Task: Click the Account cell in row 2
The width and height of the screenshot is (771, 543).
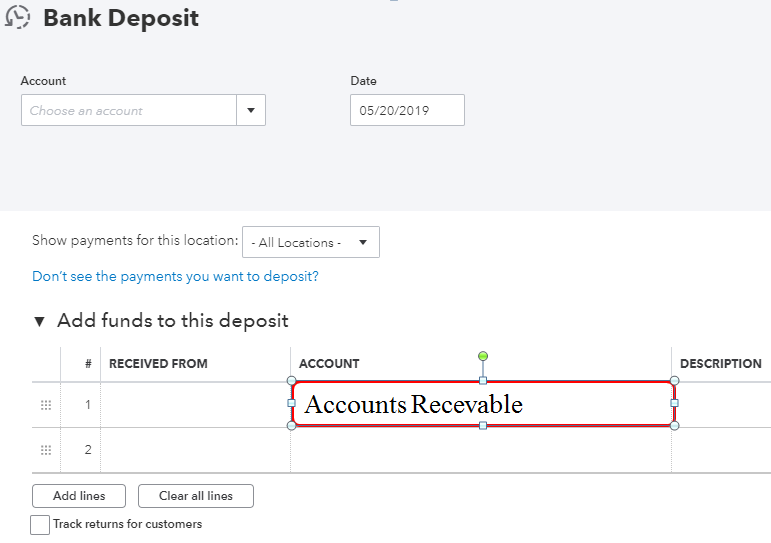Action: point(480,450)
